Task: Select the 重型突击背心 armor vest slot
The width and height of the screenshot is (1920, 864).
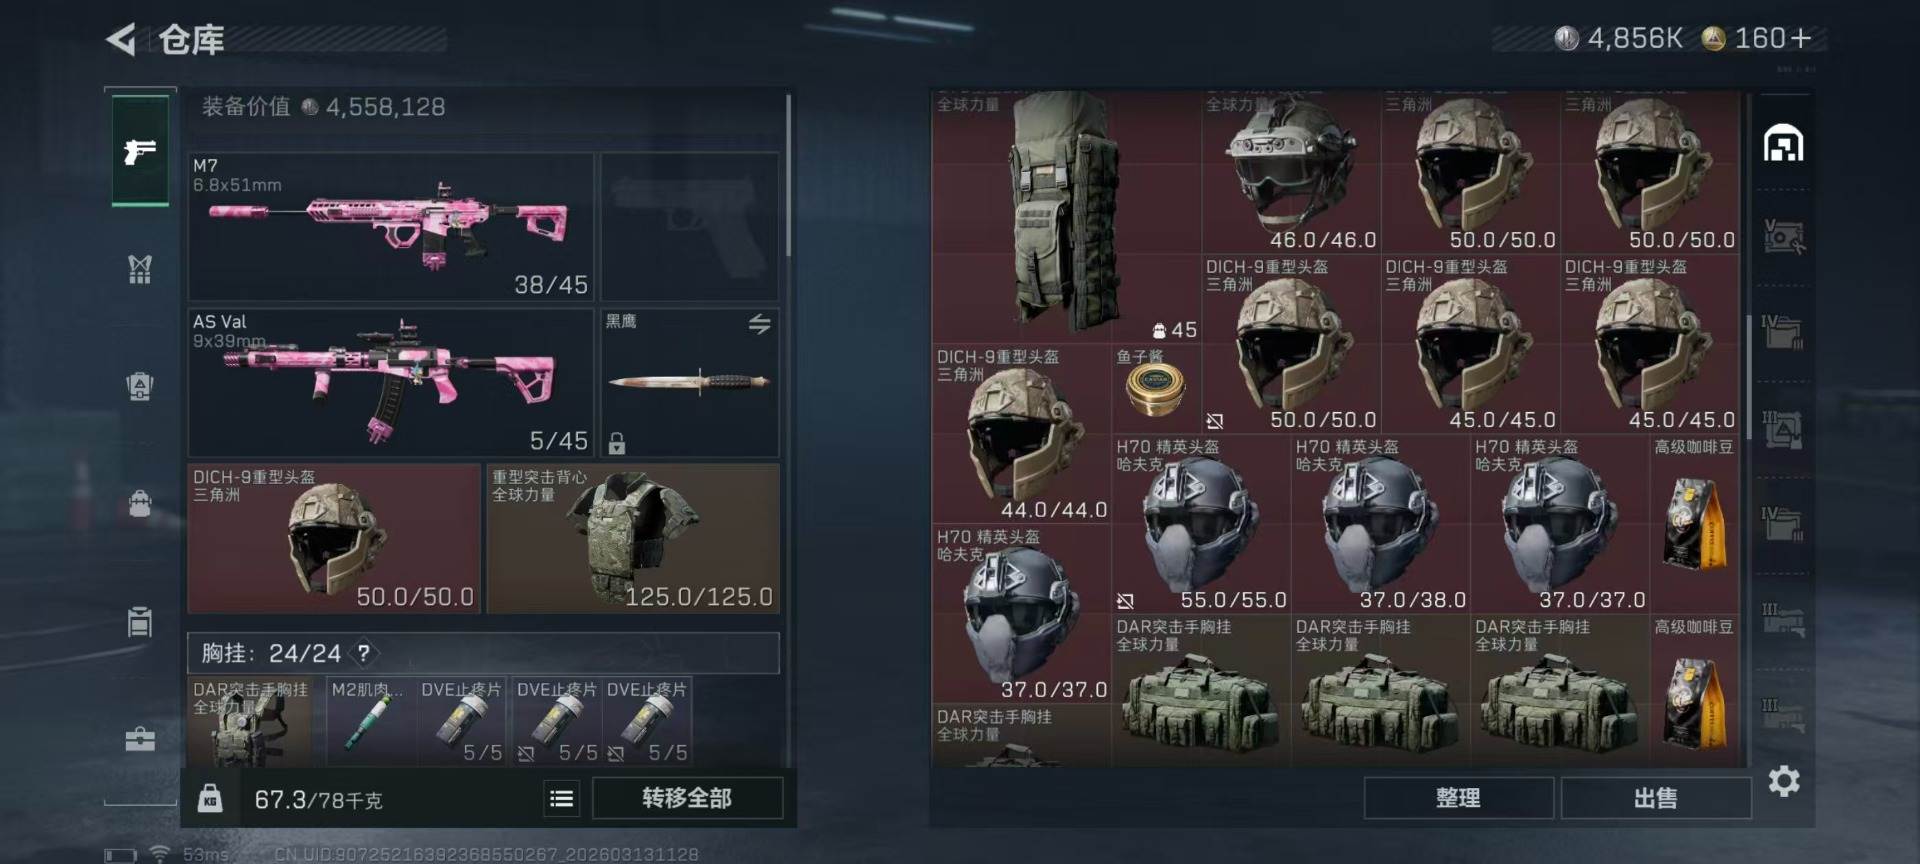Action: coord(633,538)
